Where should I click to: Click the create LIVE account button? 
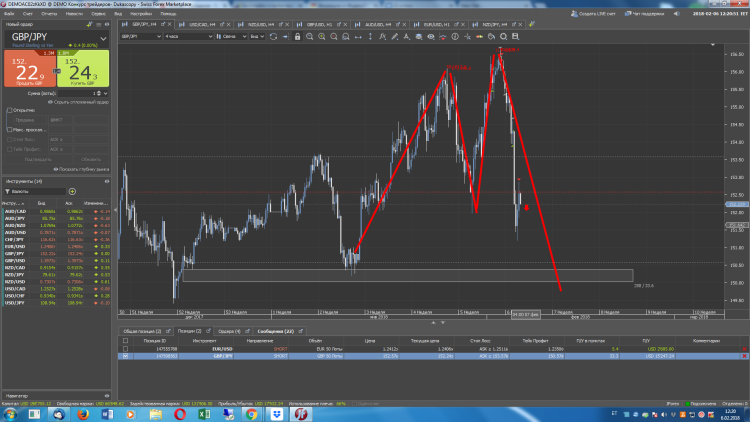point(593,13)
